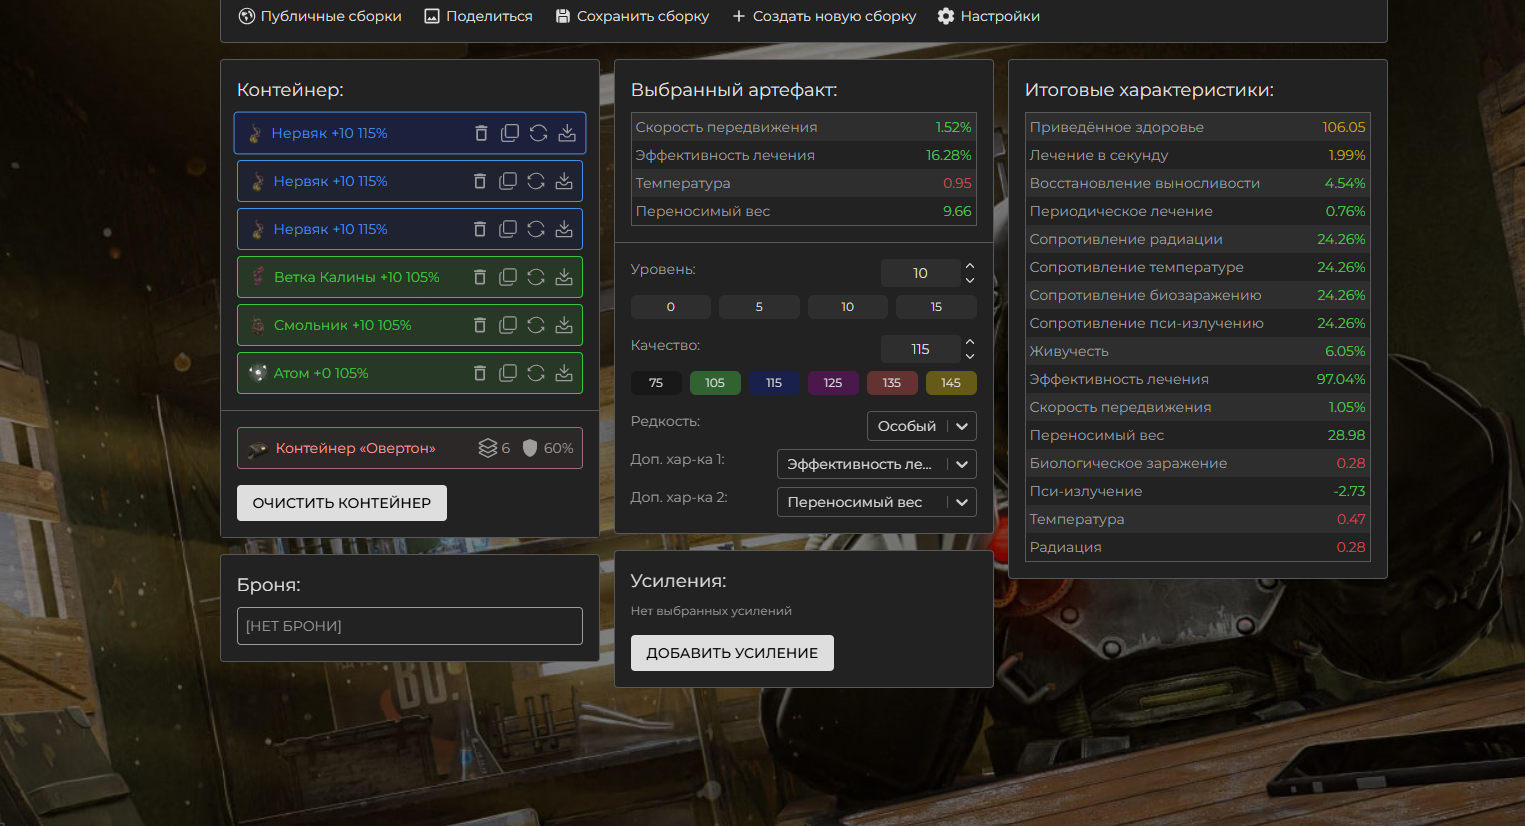Increase the Качество value with up arrow
This screenshot has height=826, width=1525.
[x=970, y=342]
